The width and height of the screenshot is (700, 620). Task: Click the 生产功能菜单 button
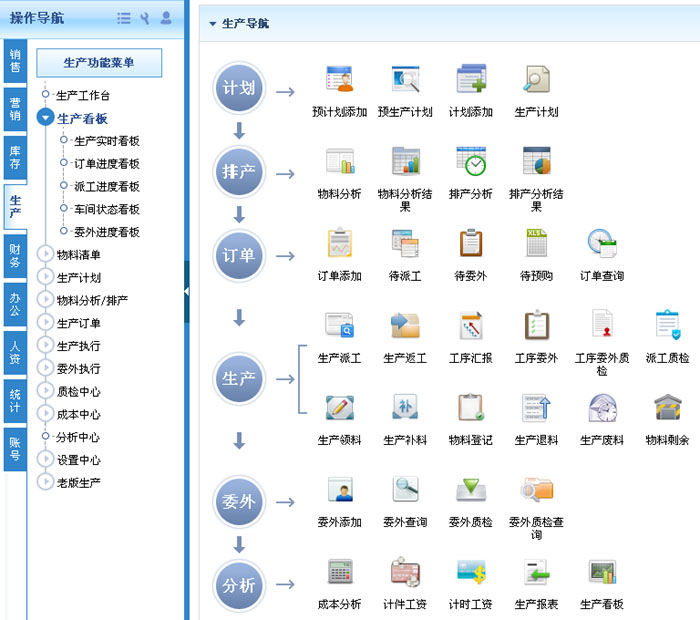(x=98, y=63)
